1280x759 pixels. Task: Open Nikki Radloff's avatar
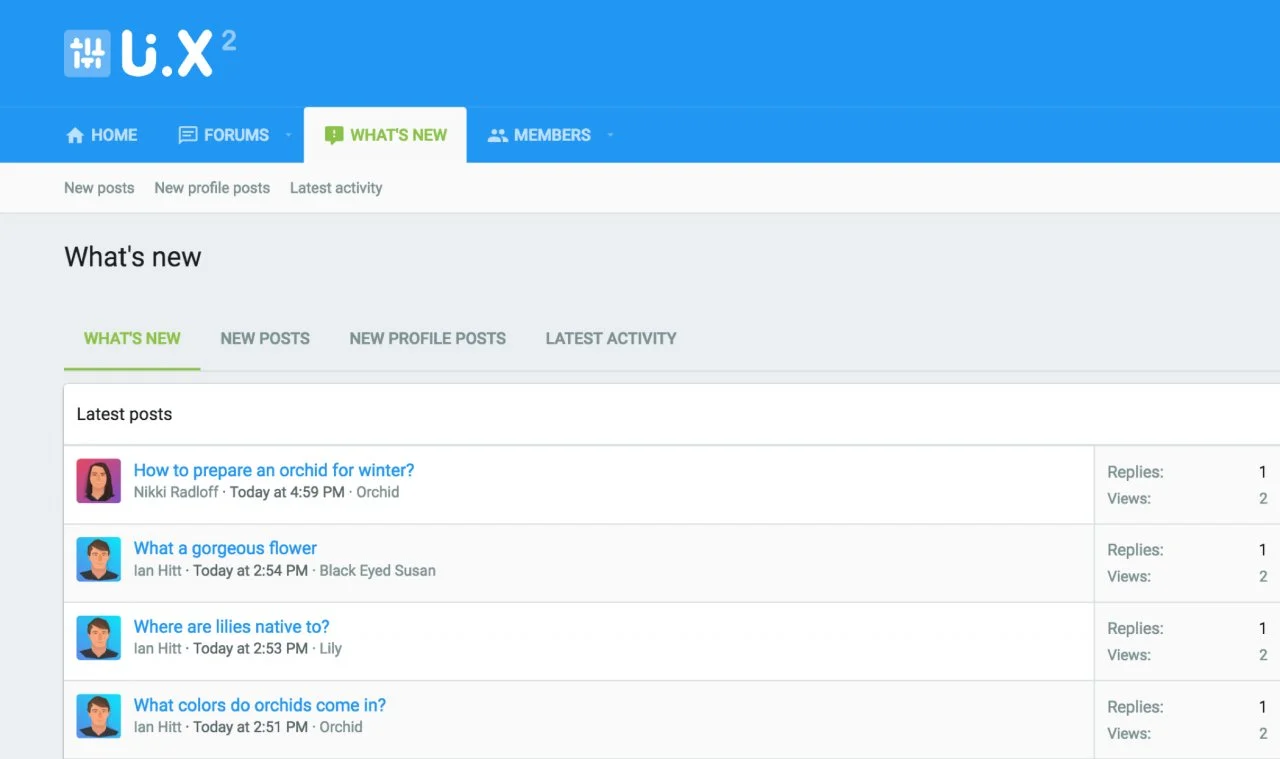(x=99, y=481)
